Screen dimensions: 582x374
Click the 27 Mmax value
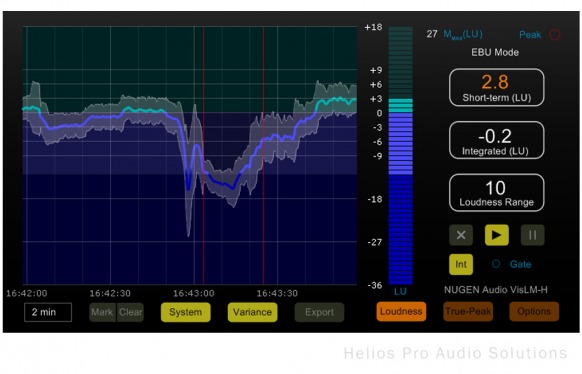(432, 34)
